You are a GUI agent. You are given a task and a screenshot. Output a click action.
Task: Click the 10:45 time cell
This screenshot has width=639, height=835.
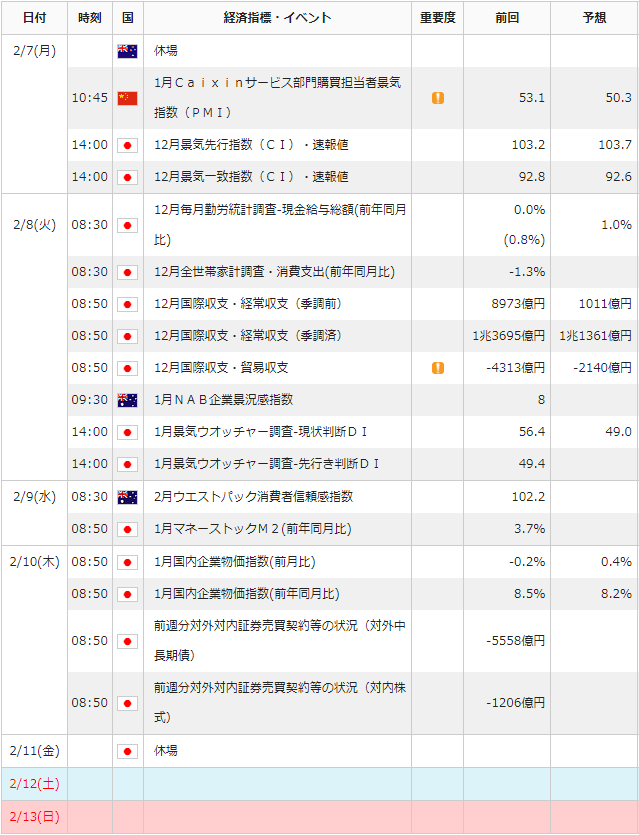(x=89, y=98)
